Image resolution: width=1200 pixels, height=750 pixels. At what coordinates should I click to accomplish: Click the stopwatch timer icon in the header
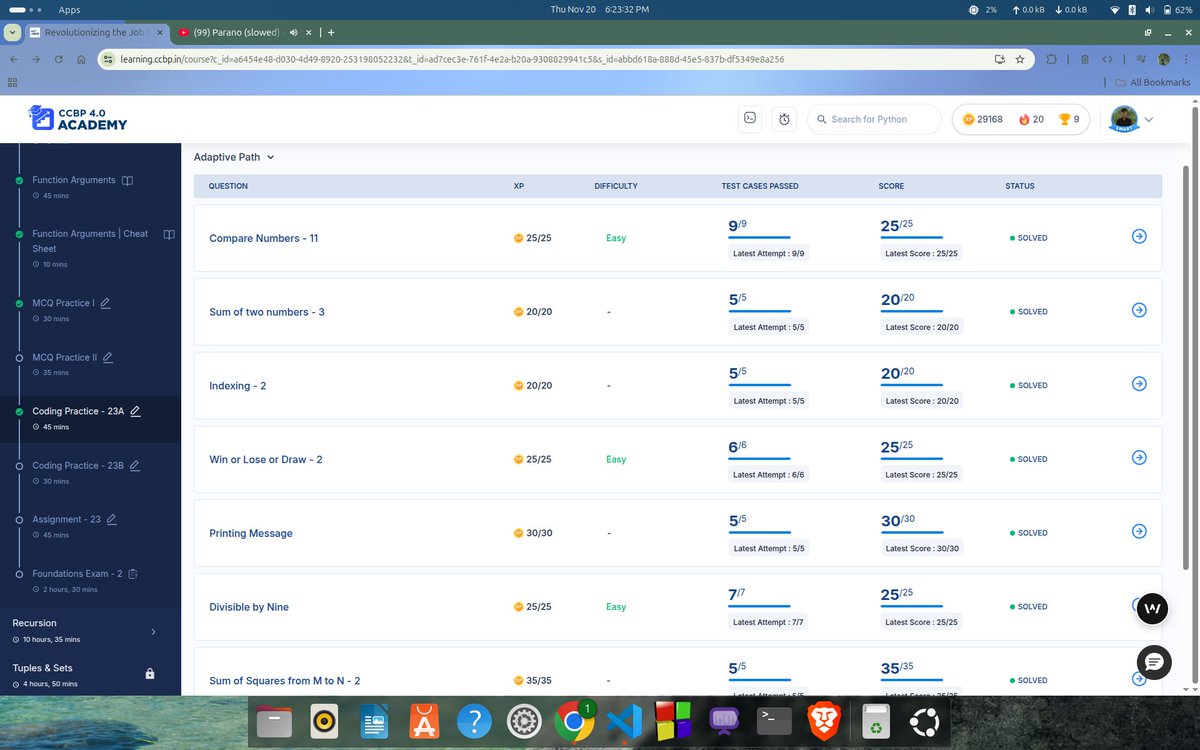point(784,118)
